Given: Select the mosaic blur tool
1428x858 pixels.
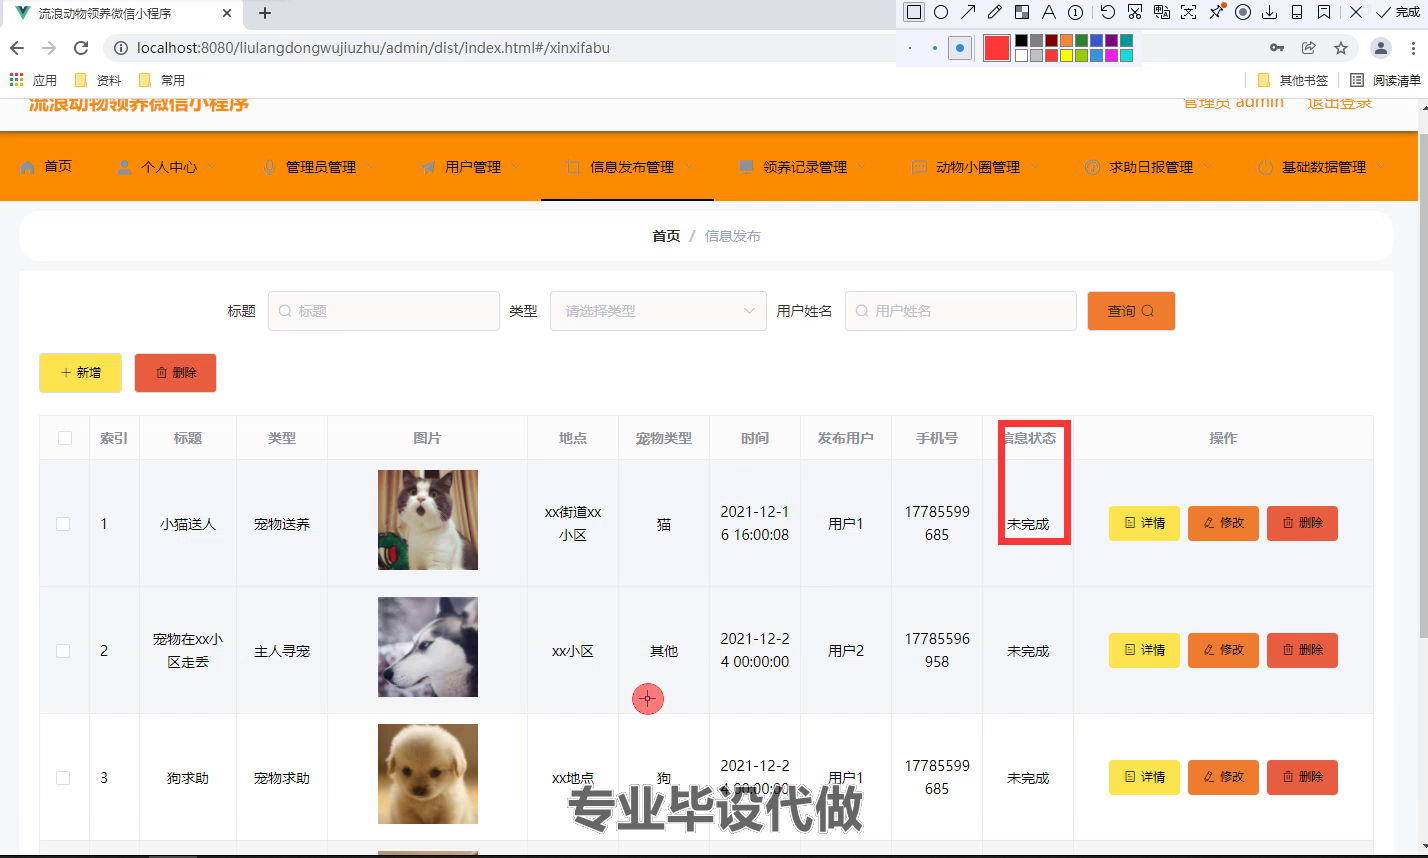Looking at the screenshot, I should tap(1022, 12).
